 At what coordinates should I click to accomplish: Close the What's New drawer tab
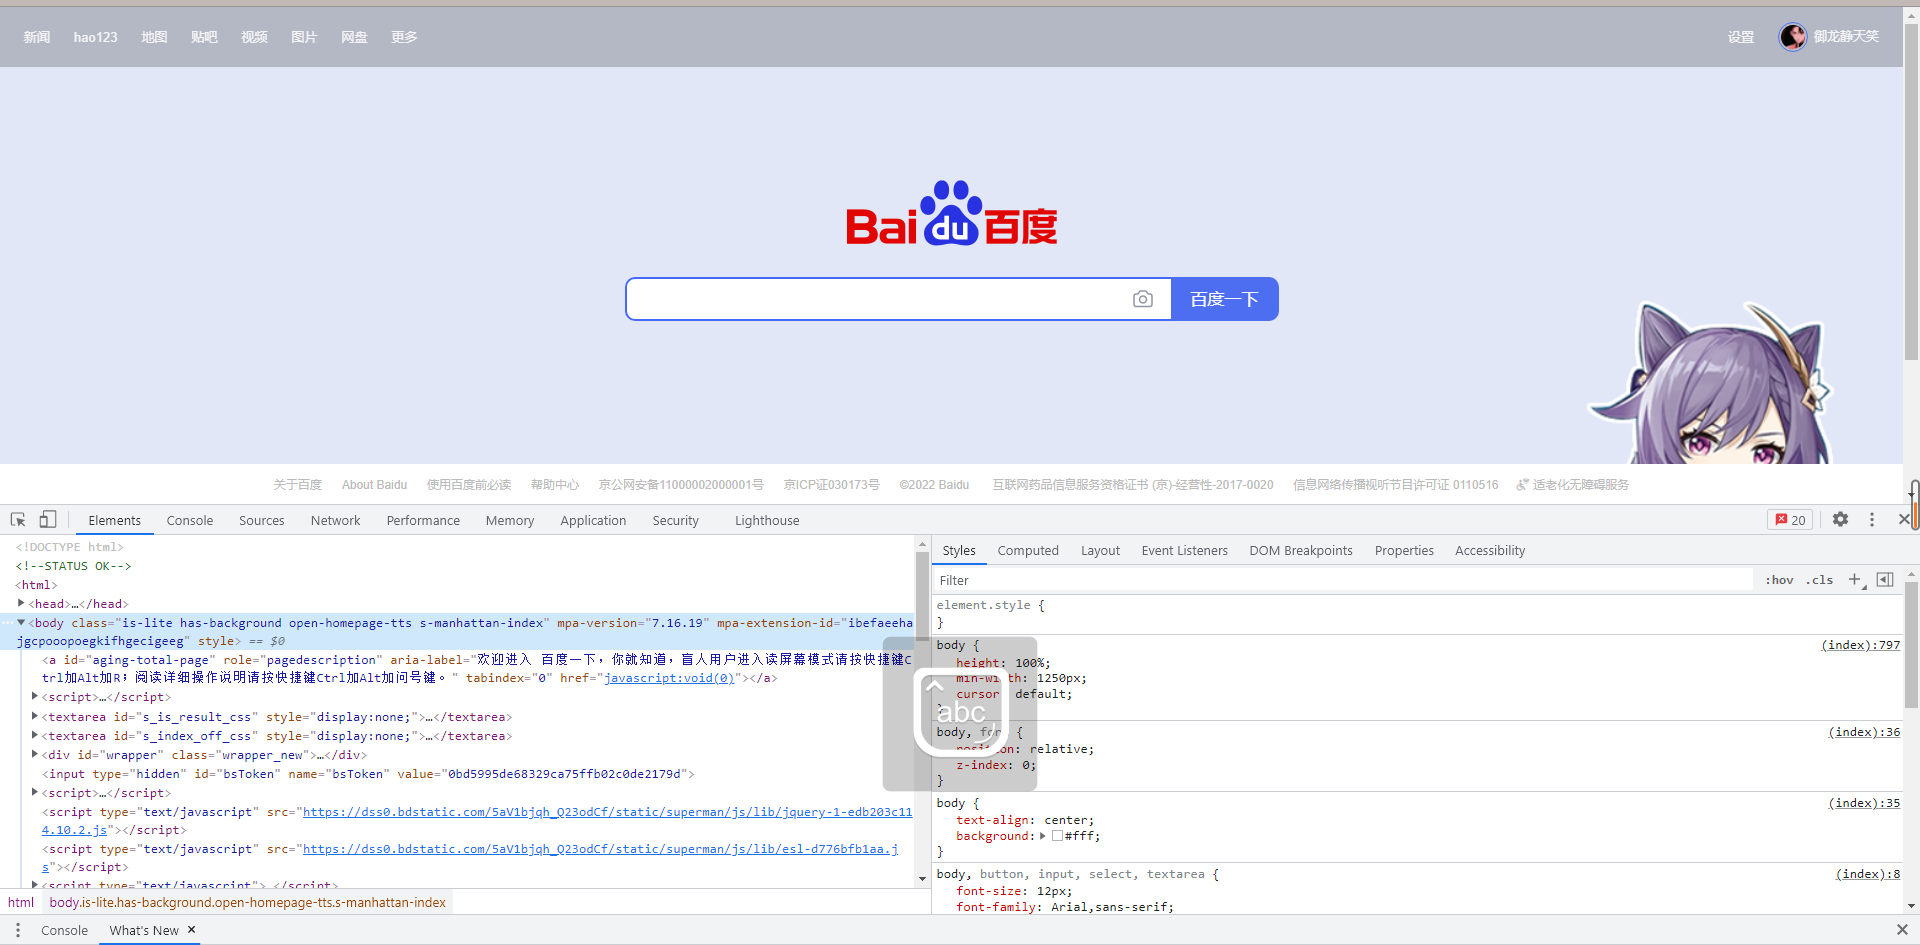192,930
